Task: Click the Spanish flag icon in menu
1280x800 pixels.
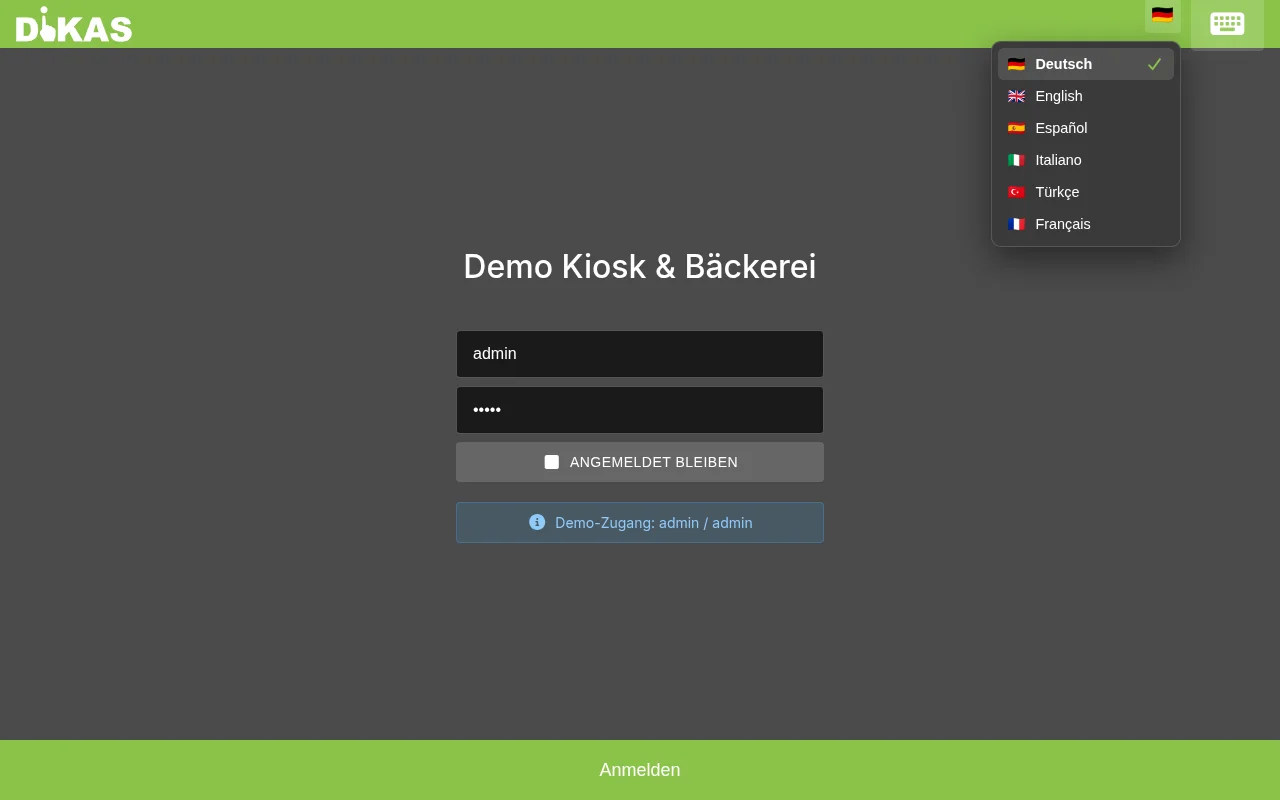Action: [x=1016, y=128]
